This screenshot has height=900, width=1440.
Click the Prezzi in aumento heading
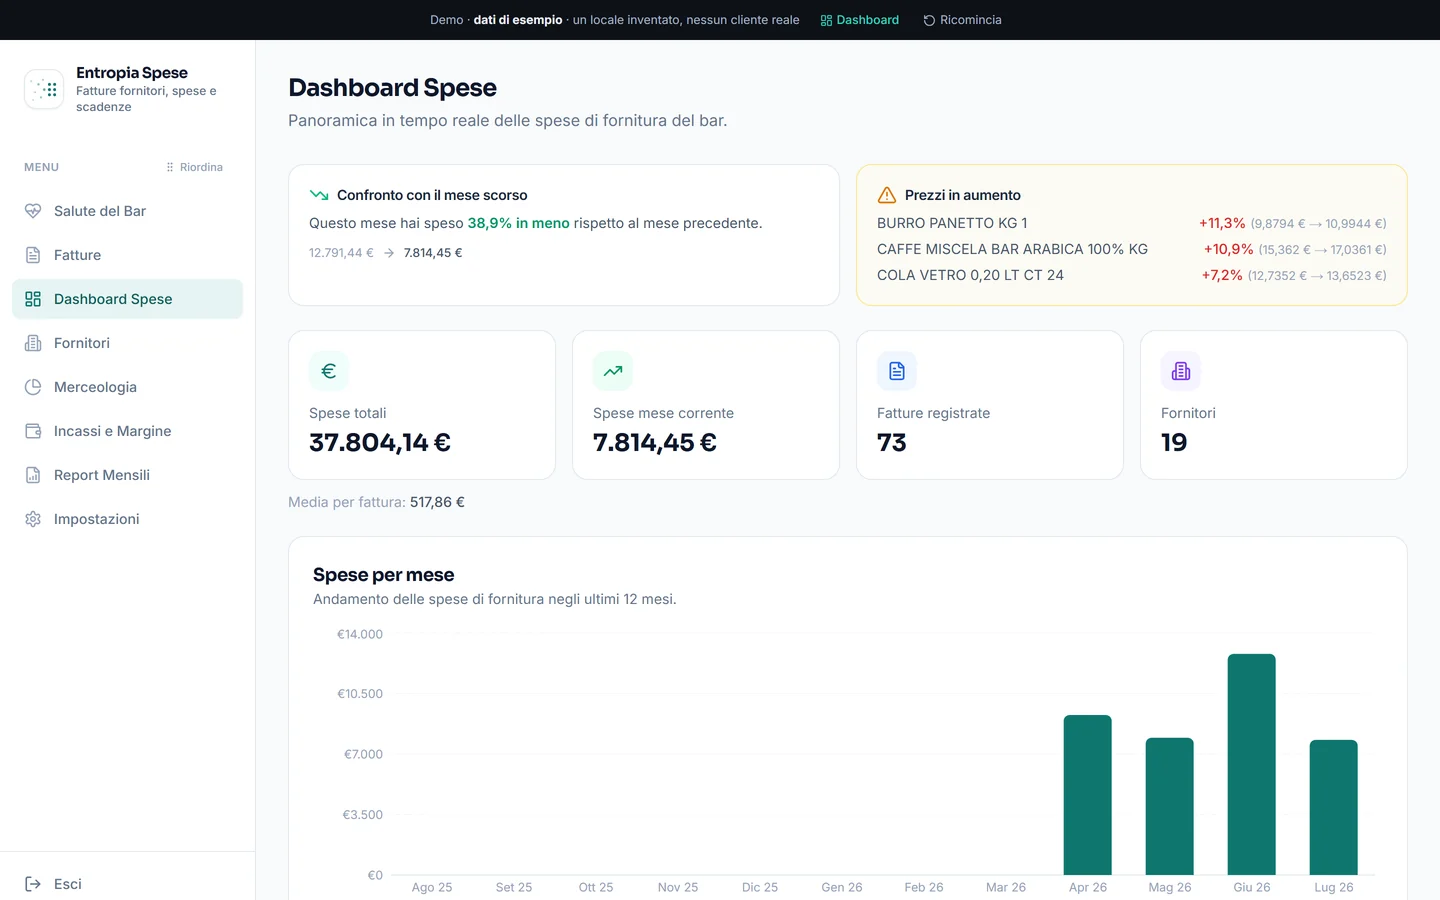(x=963, y=195)
